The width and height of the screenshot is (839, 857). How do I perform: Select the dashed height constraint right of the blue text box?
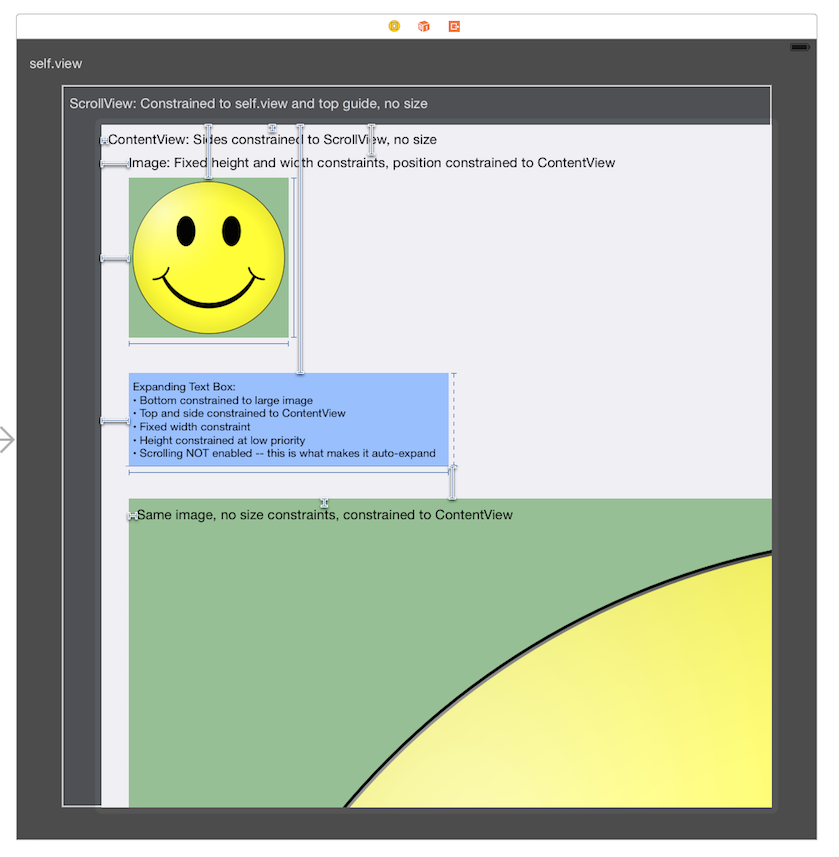coord(454,419)
